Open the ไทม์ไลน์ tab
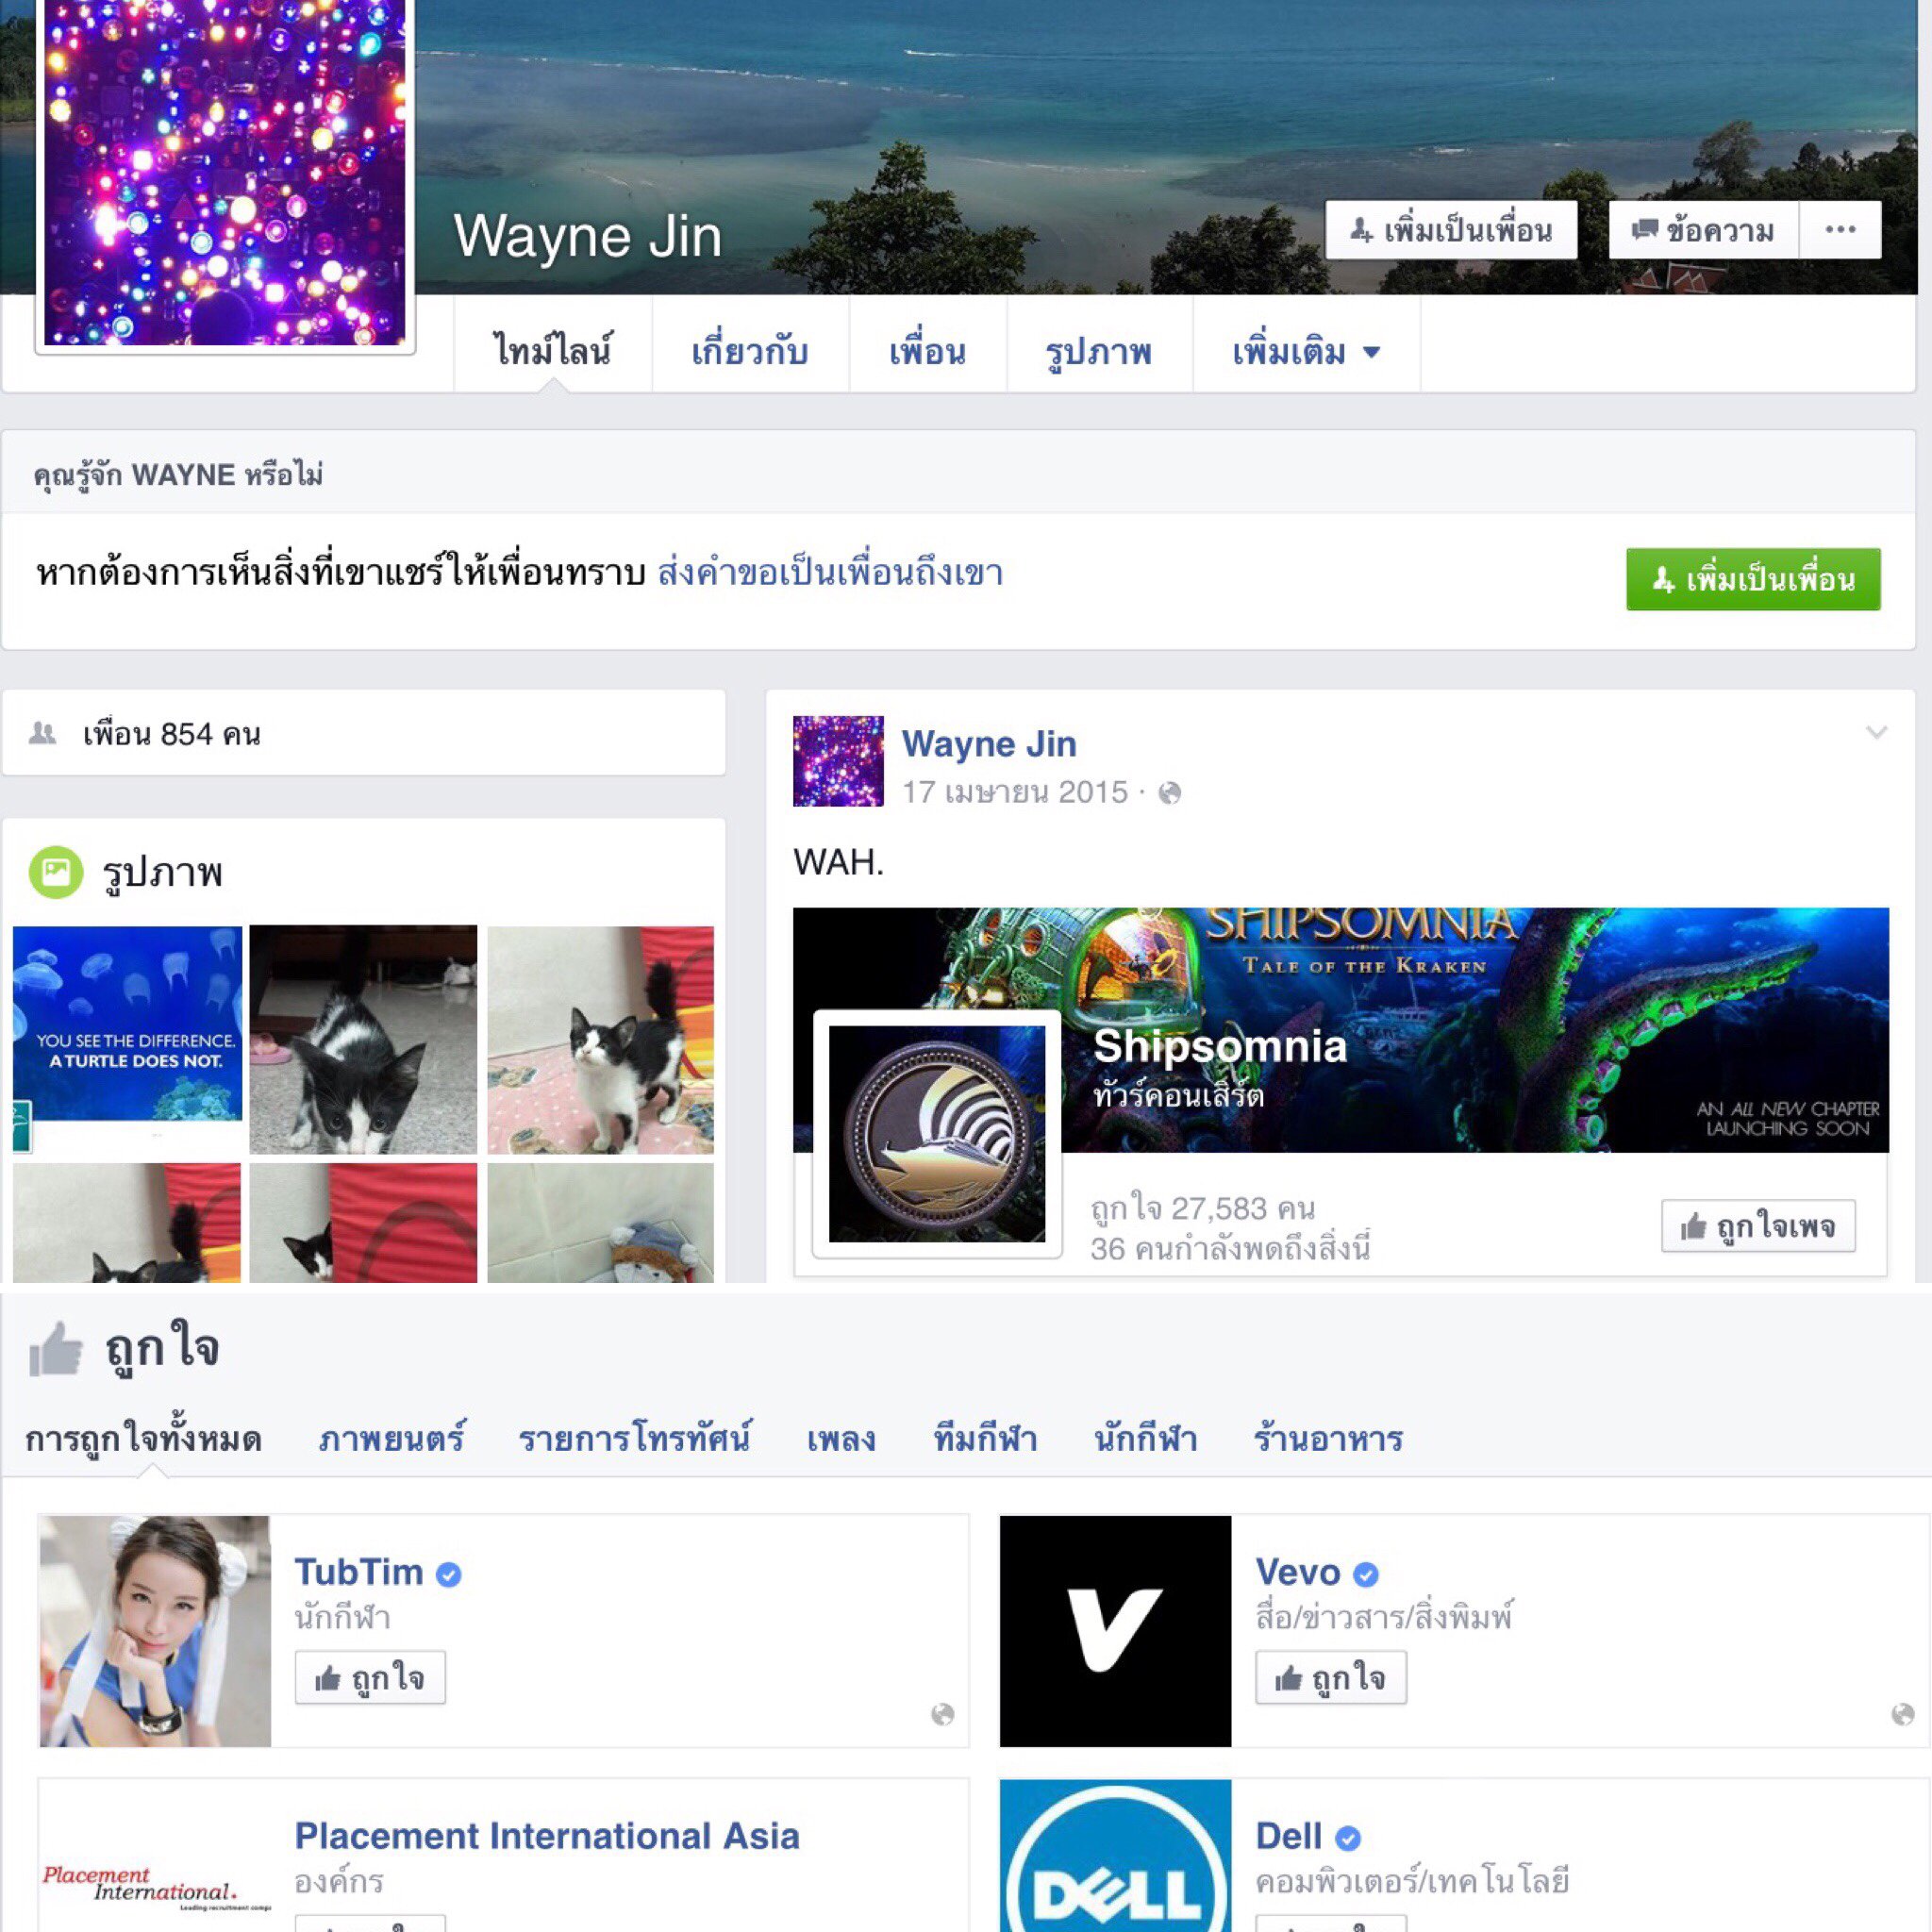This screenshot has height=1932, width=1932. pos(553,352)
